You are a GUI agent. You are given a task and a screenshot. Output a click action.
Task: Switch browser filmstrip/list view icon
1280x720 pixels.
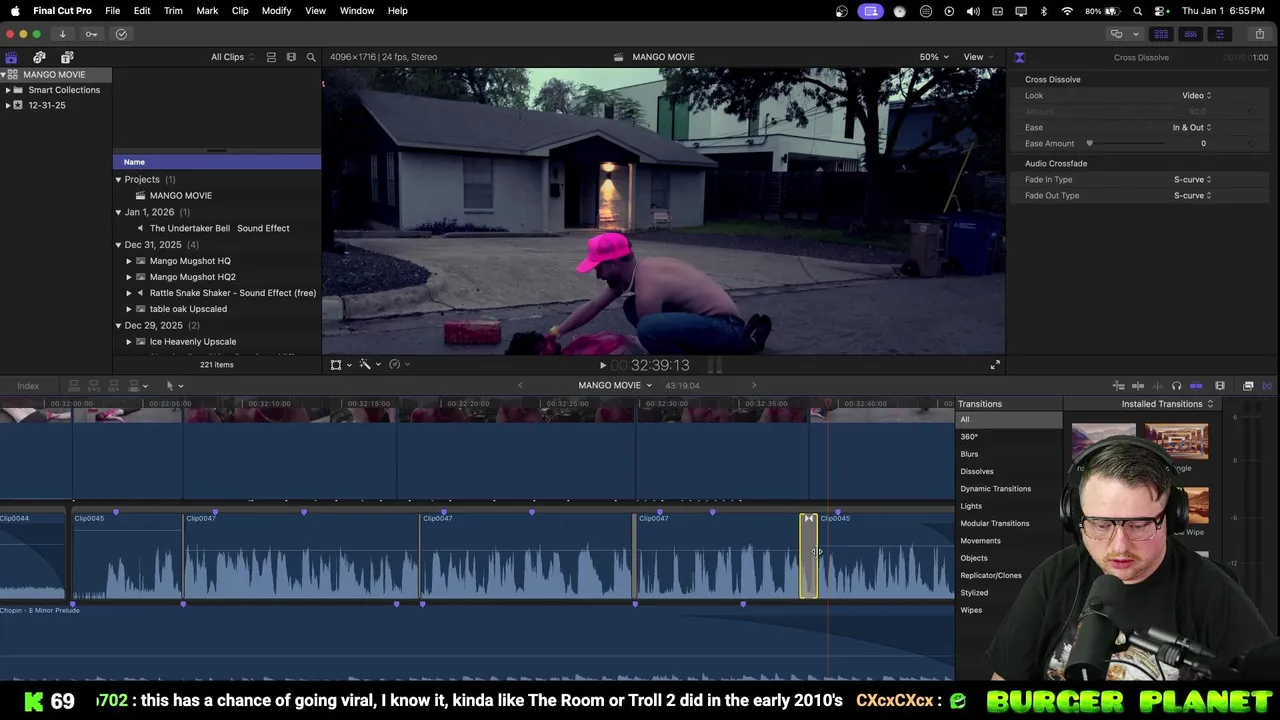pos(291,57)
